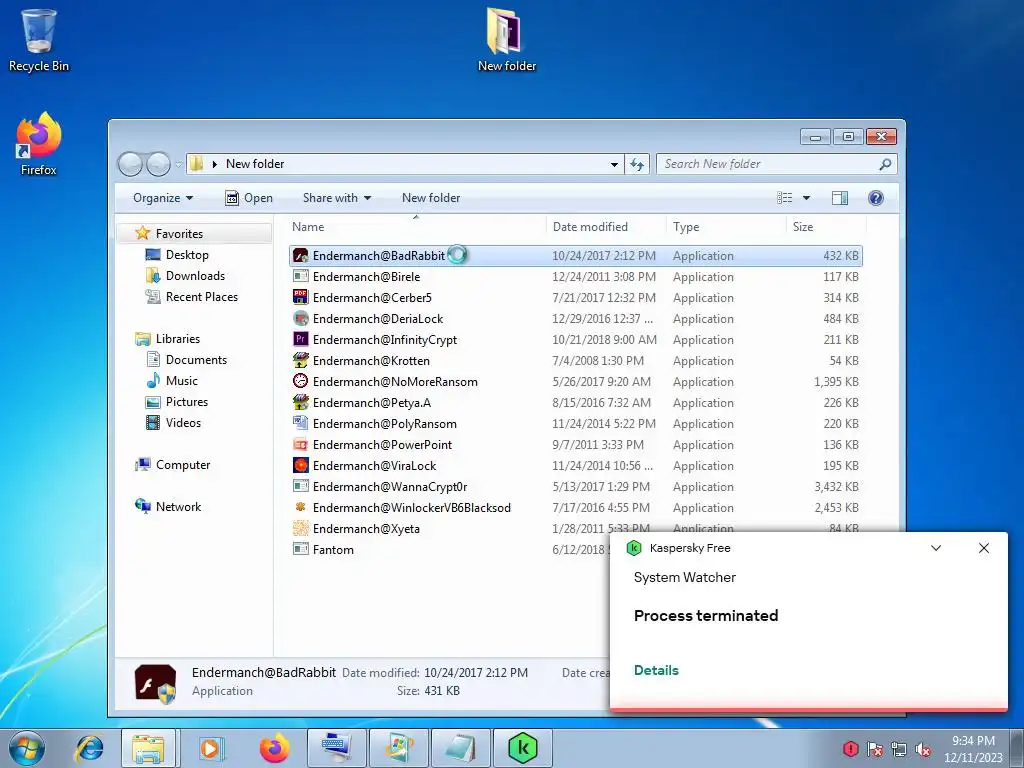The image size is (1024, 768).
Task: Open the Recycle Bin desktop icon
Action: click(39, 39)
